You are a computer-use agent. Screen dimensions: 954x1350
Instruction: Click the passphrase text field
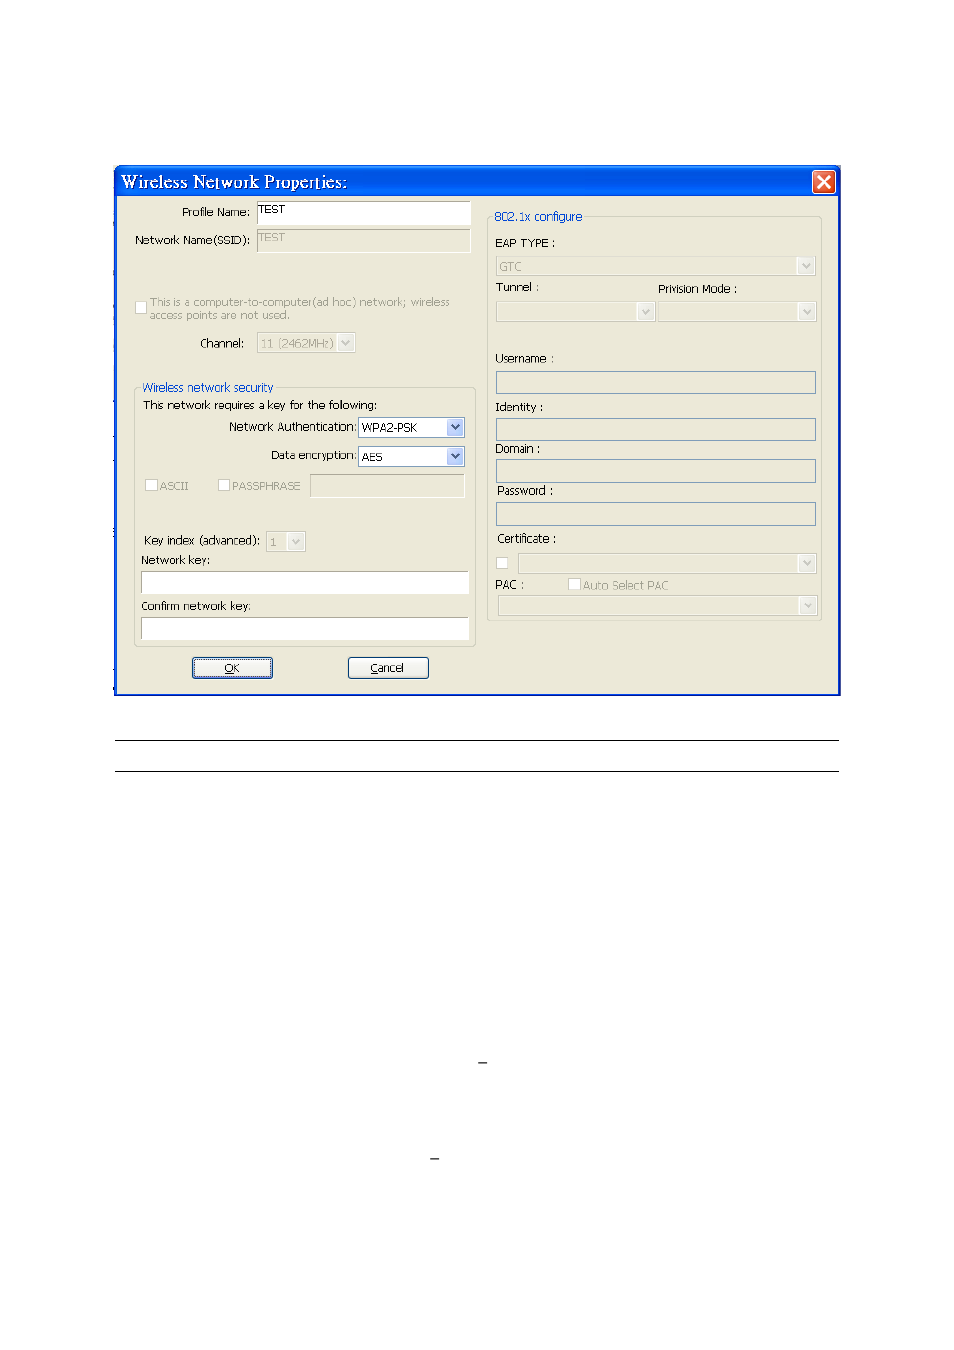pos(387,486)
